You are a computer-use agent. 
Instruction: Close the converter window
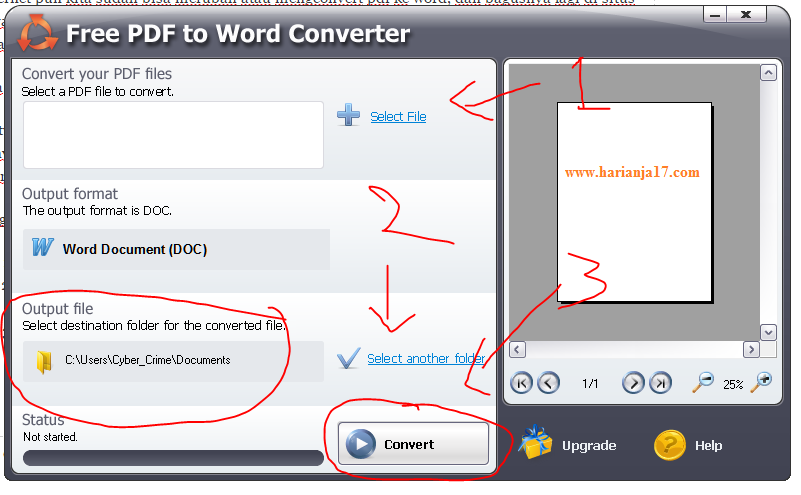(x=746, y=15)
